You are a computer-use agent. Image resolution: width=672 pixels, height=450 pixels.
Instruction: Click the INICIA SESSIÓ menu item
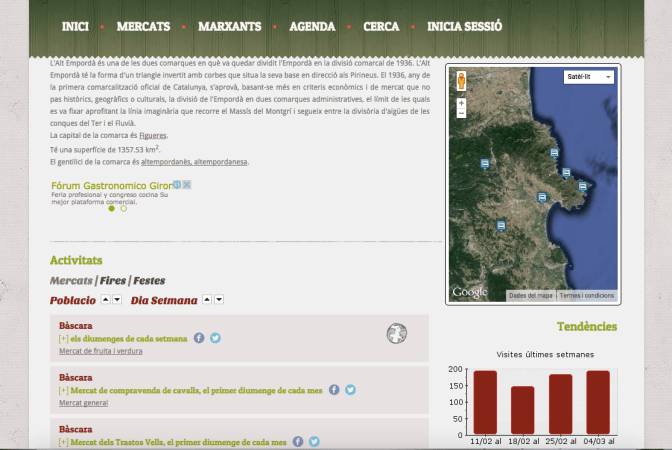[x=464, y=27]
